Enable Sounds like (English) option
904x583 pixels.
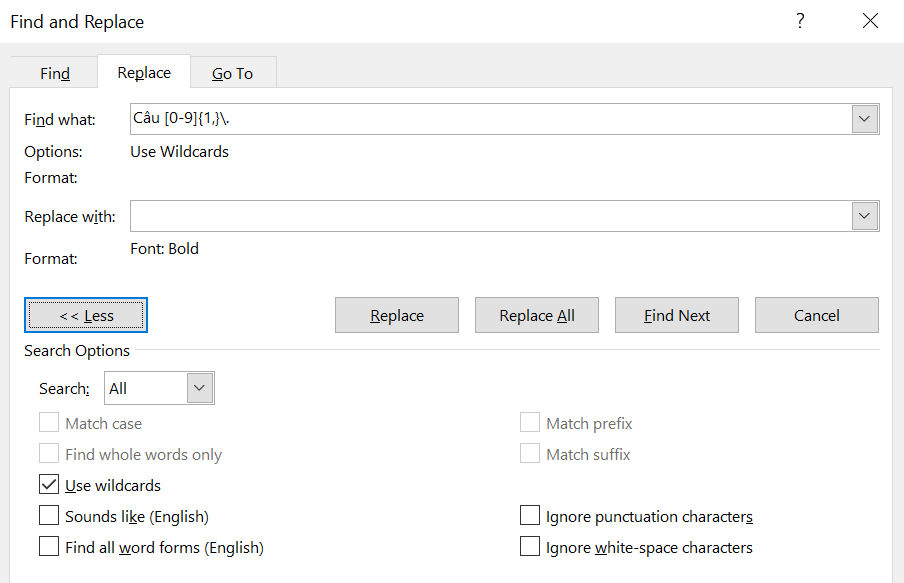(49, 516)
